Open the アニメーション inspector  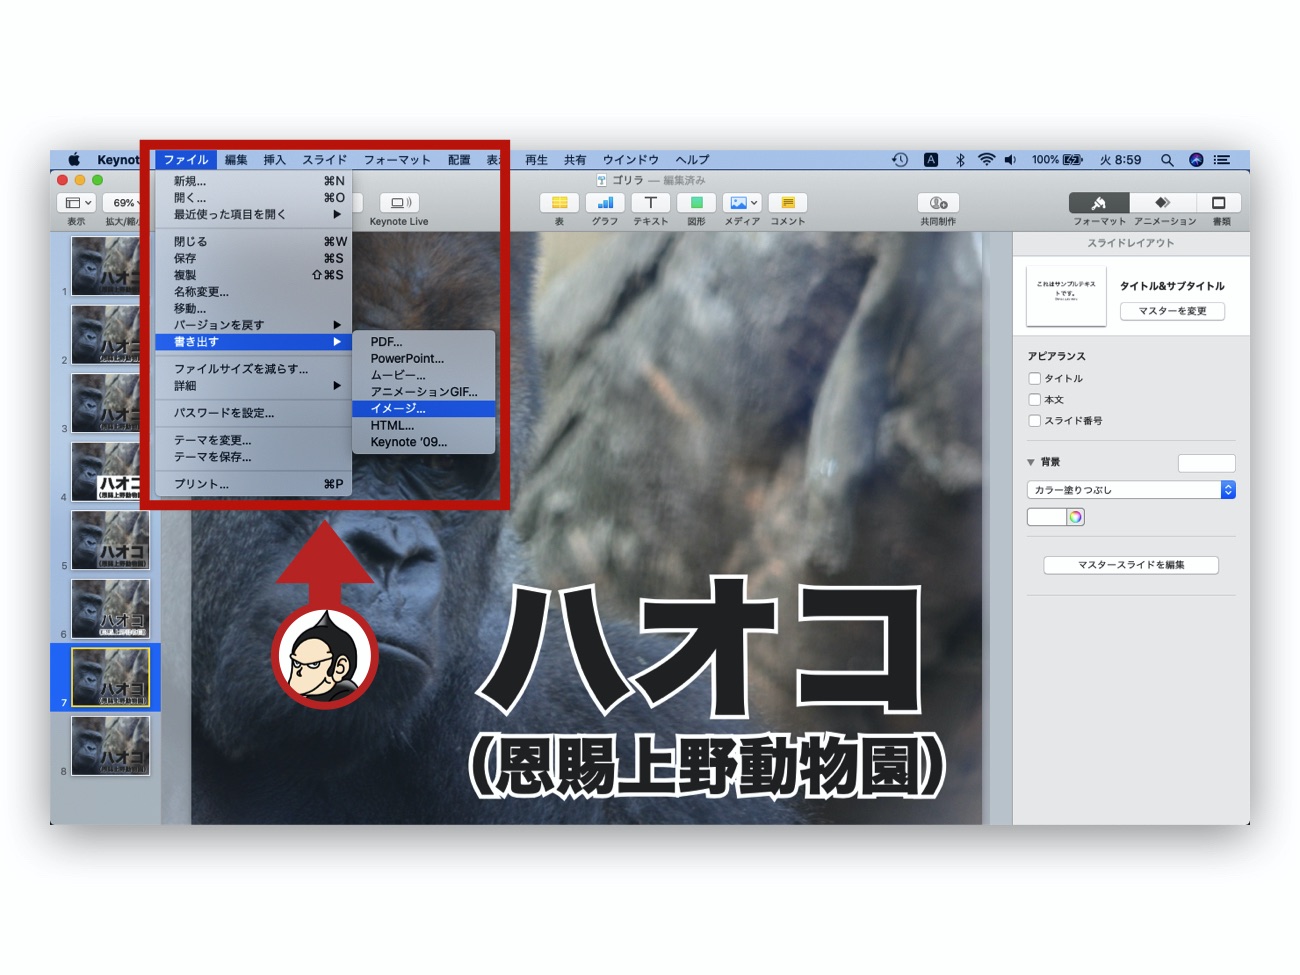[x=1163, y=203]
